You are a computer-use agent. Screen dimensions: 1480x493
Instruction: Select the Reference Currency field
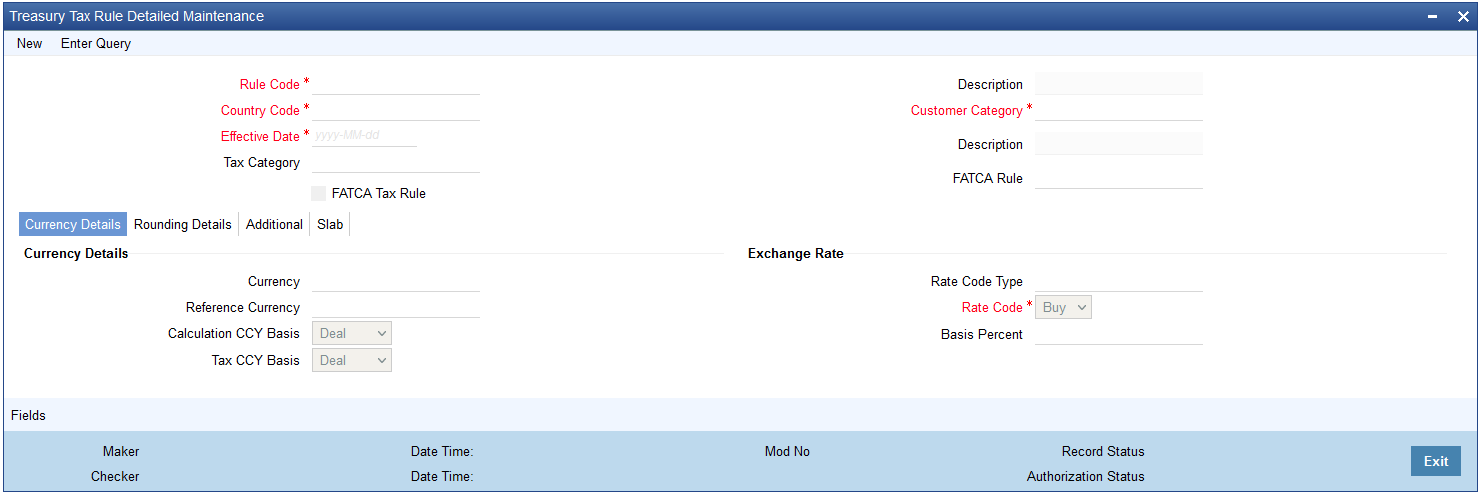click(396, 307)
